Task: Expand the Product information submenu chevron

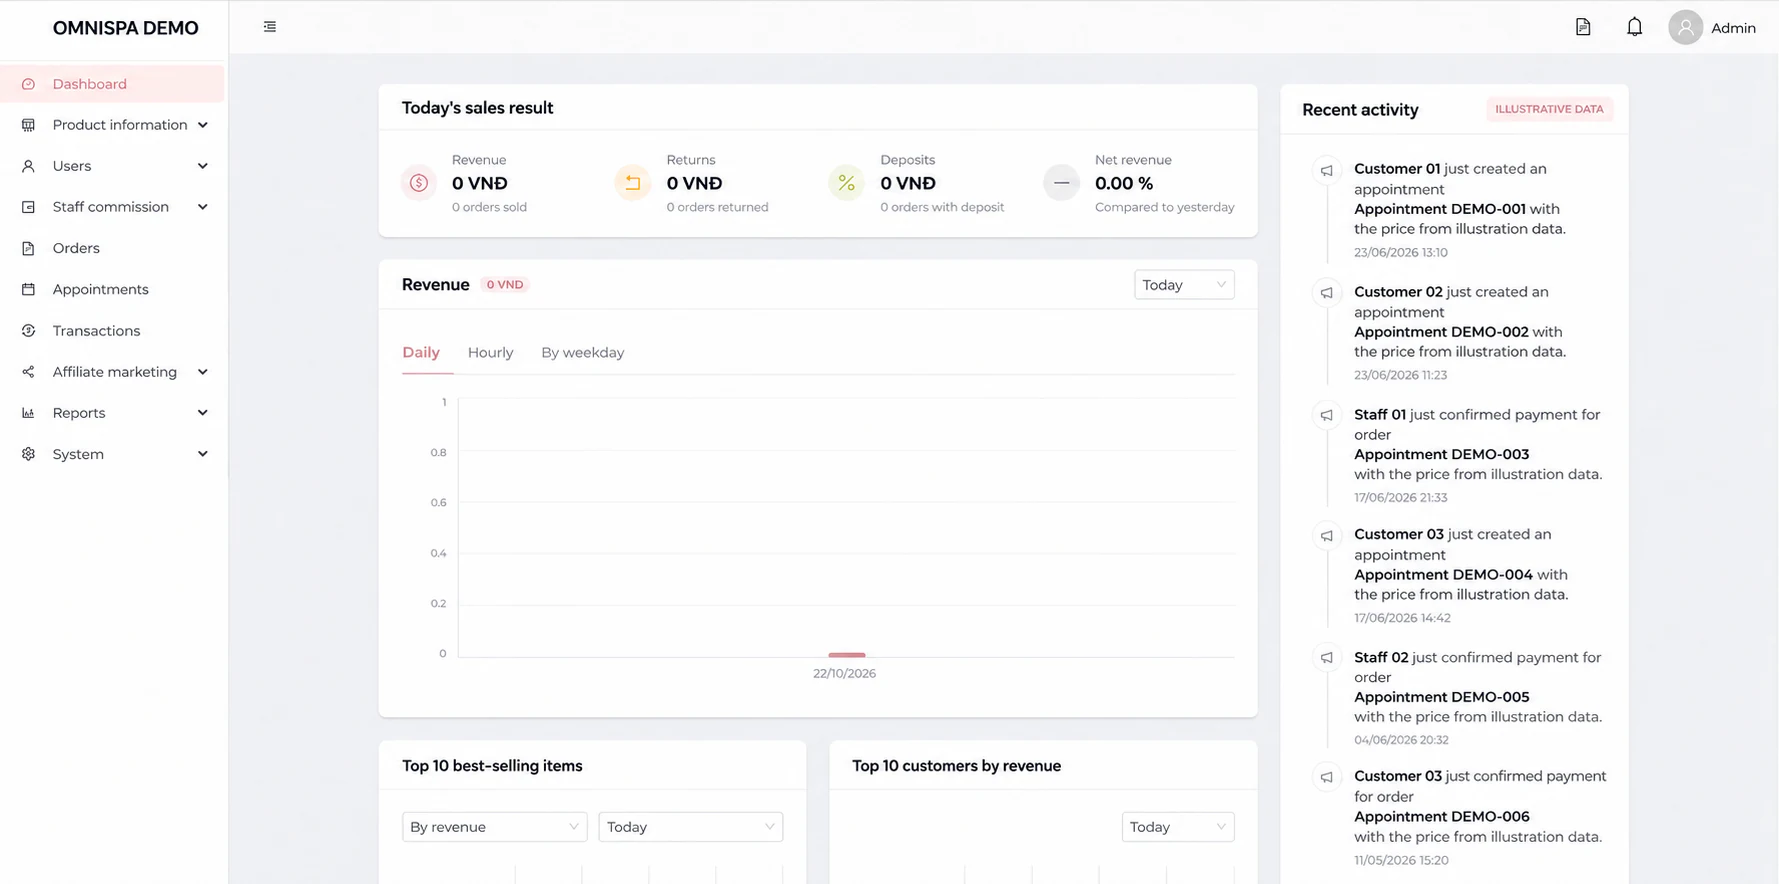Action: (203, 125)
